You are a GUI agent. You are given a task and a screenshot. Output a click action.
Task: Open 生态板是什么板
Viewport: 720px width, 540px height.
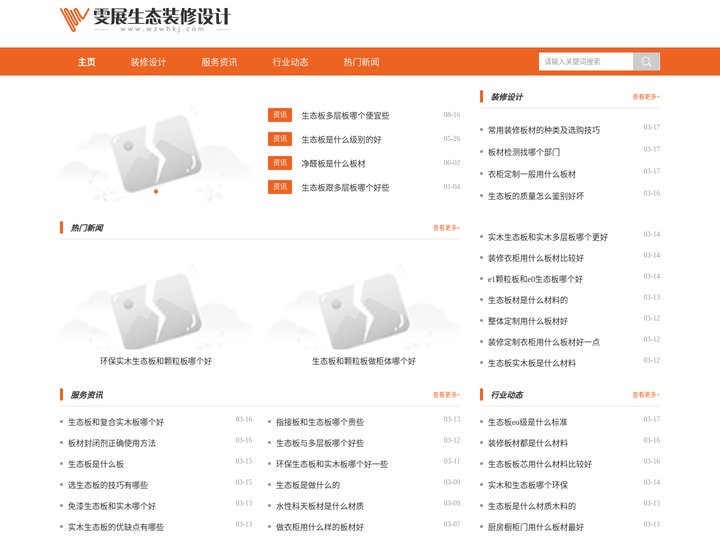pyautogui.click(x=96, y=465)
